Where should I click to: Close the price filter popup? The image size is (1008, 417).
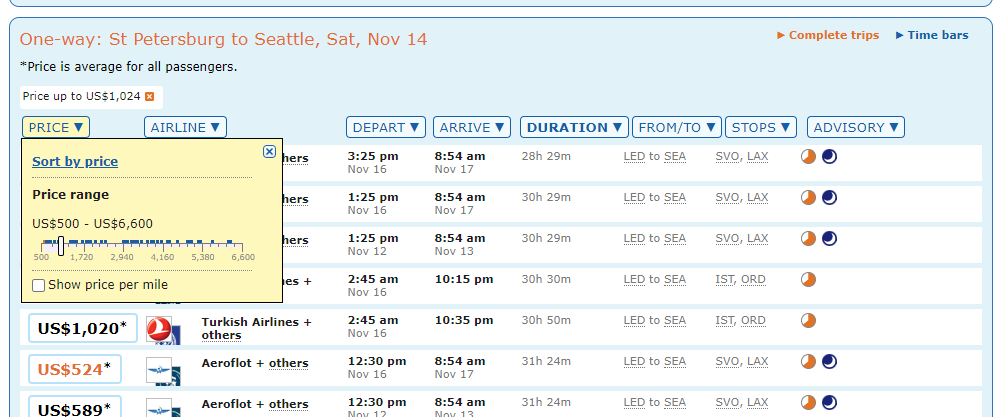point(269,151)
